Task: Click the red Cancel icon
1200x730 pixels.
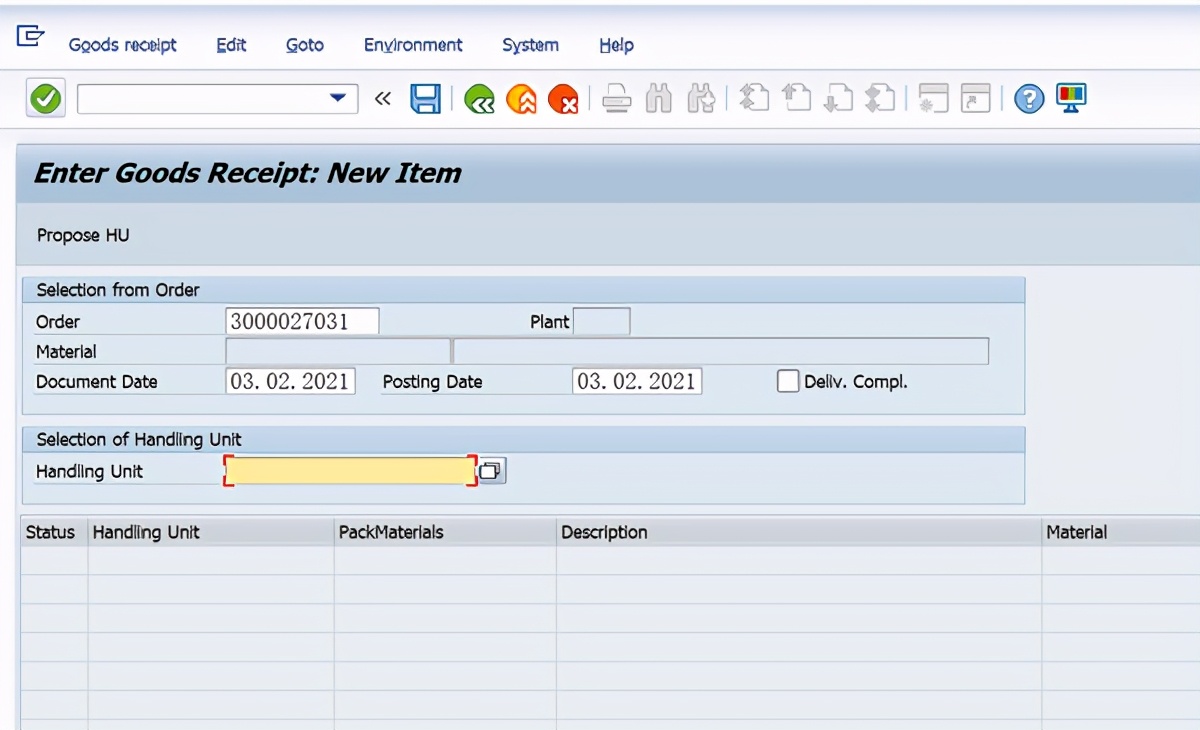Action: pyautogui.click(x=563, y=98)
